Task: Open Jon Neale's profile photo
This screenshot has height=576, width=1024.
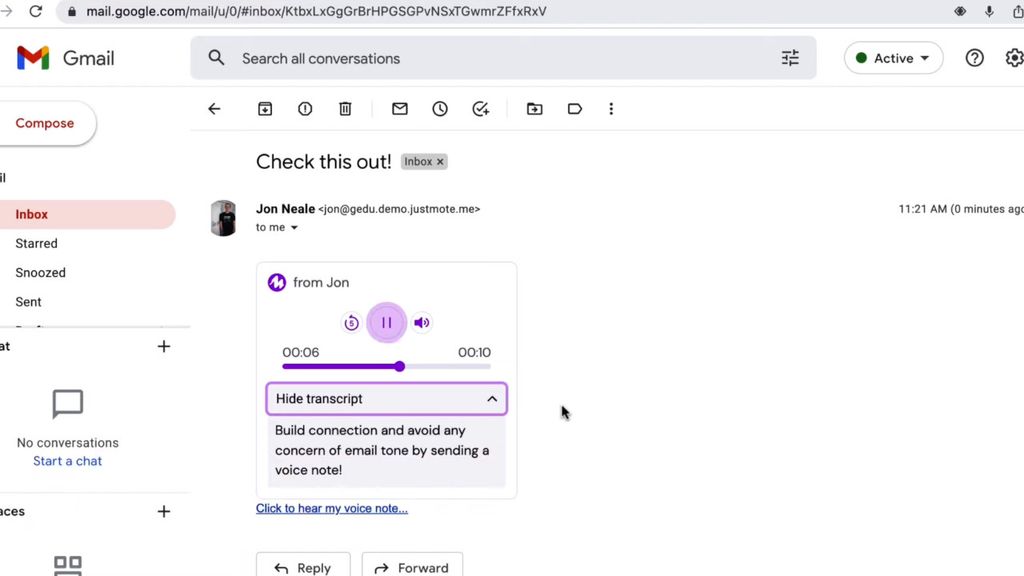Action: tap(223, 218)
